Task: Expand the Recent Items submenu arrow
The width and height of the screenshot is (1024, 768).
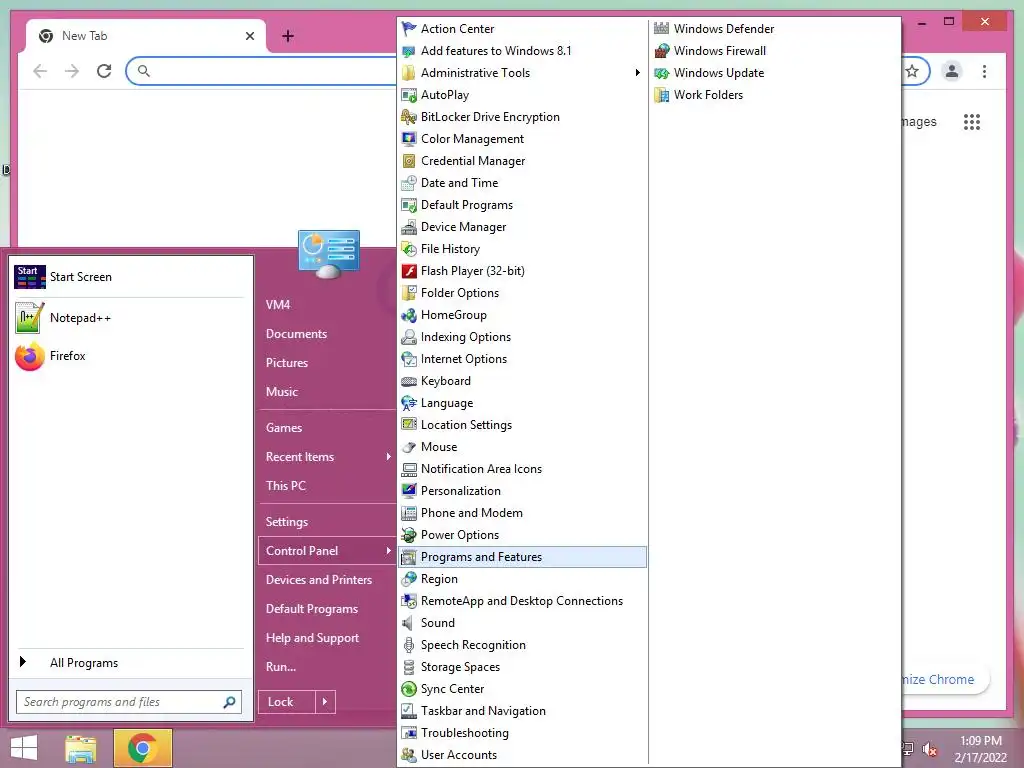Action: 388,456
